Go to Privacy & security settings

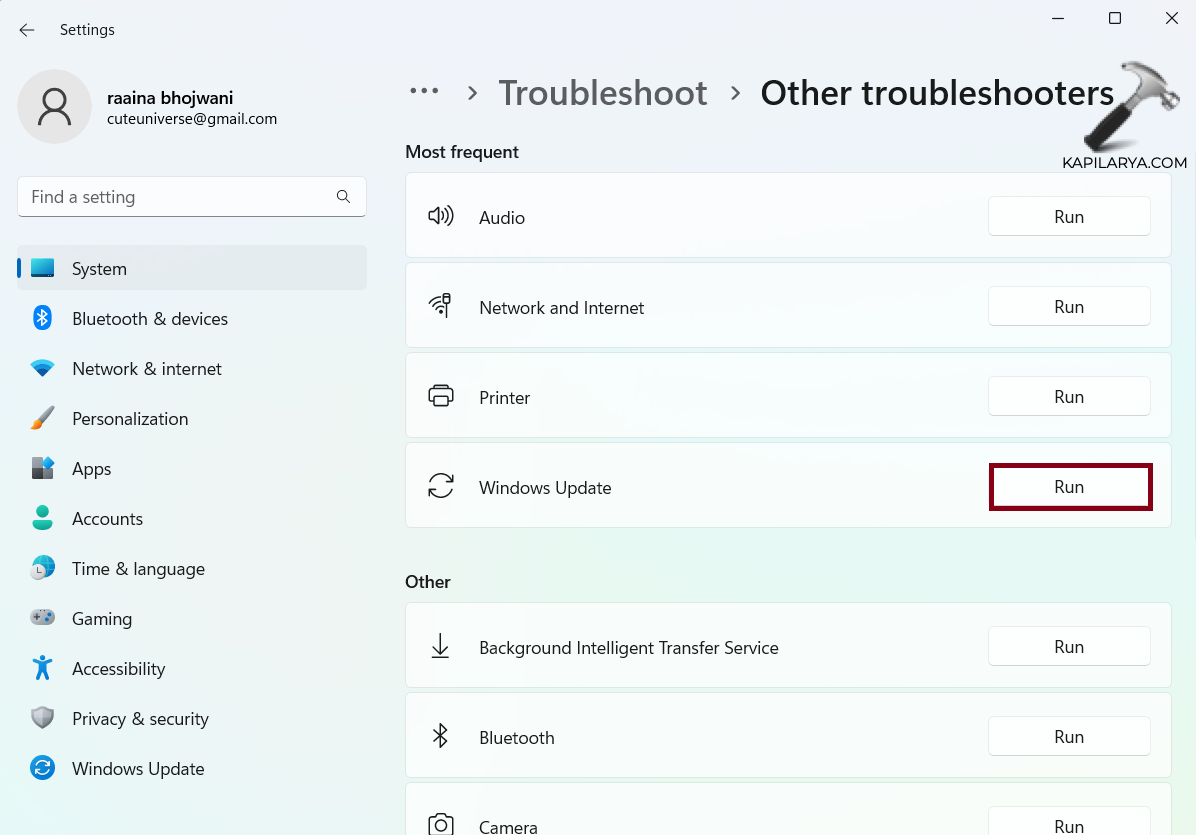(x=140, y=719)
